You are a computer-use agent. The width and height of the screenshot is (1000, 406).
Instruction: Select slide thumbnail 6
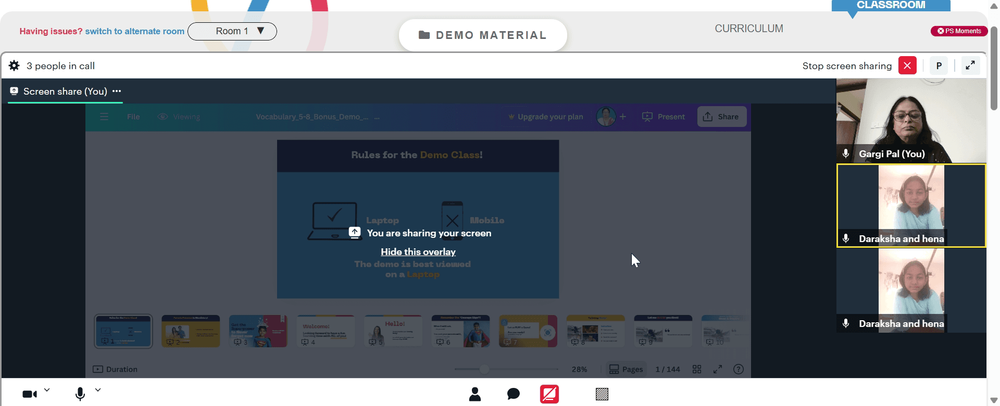click(x=460, y=331)
